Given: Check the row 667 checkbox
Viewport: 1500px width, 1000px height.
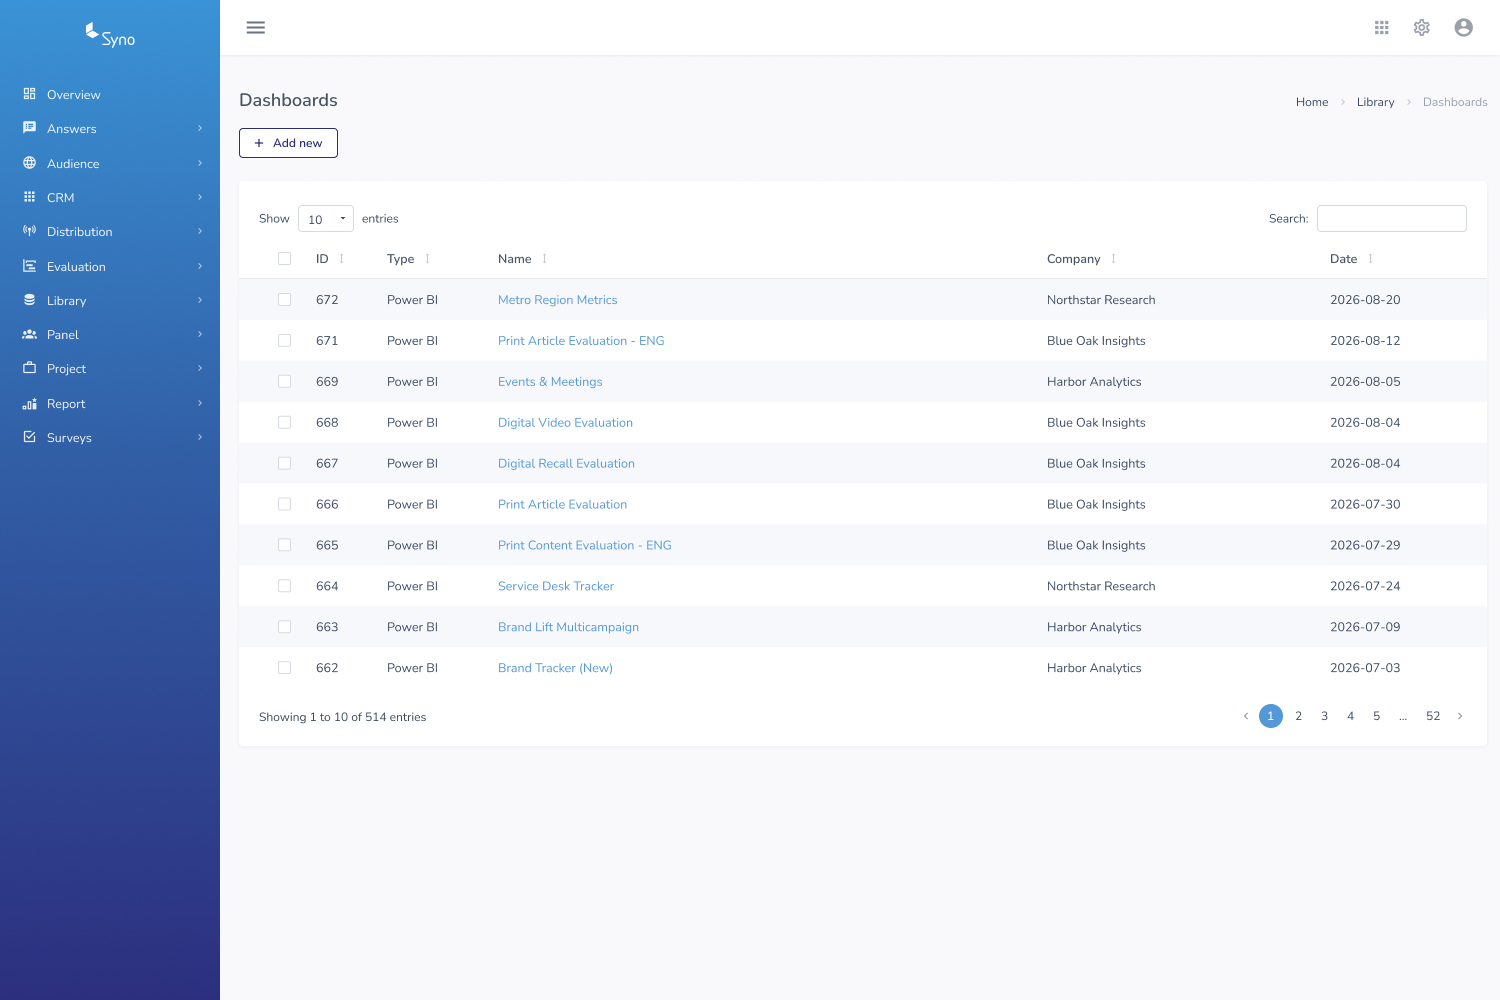Looking at the screenshot, I should pos(284,464).
